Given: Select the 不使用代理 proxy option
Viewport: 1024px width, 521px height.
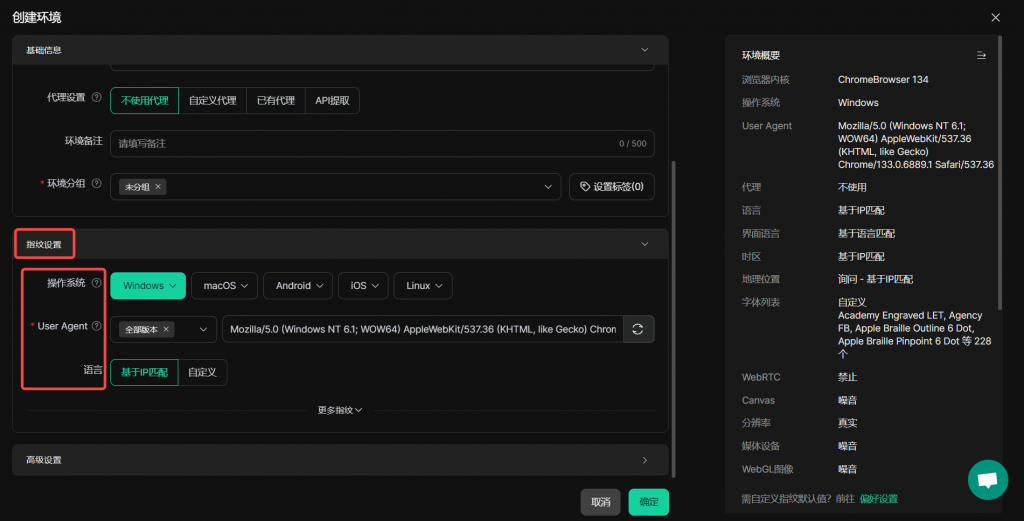Looking at the screenshot, I should (144, 100).
